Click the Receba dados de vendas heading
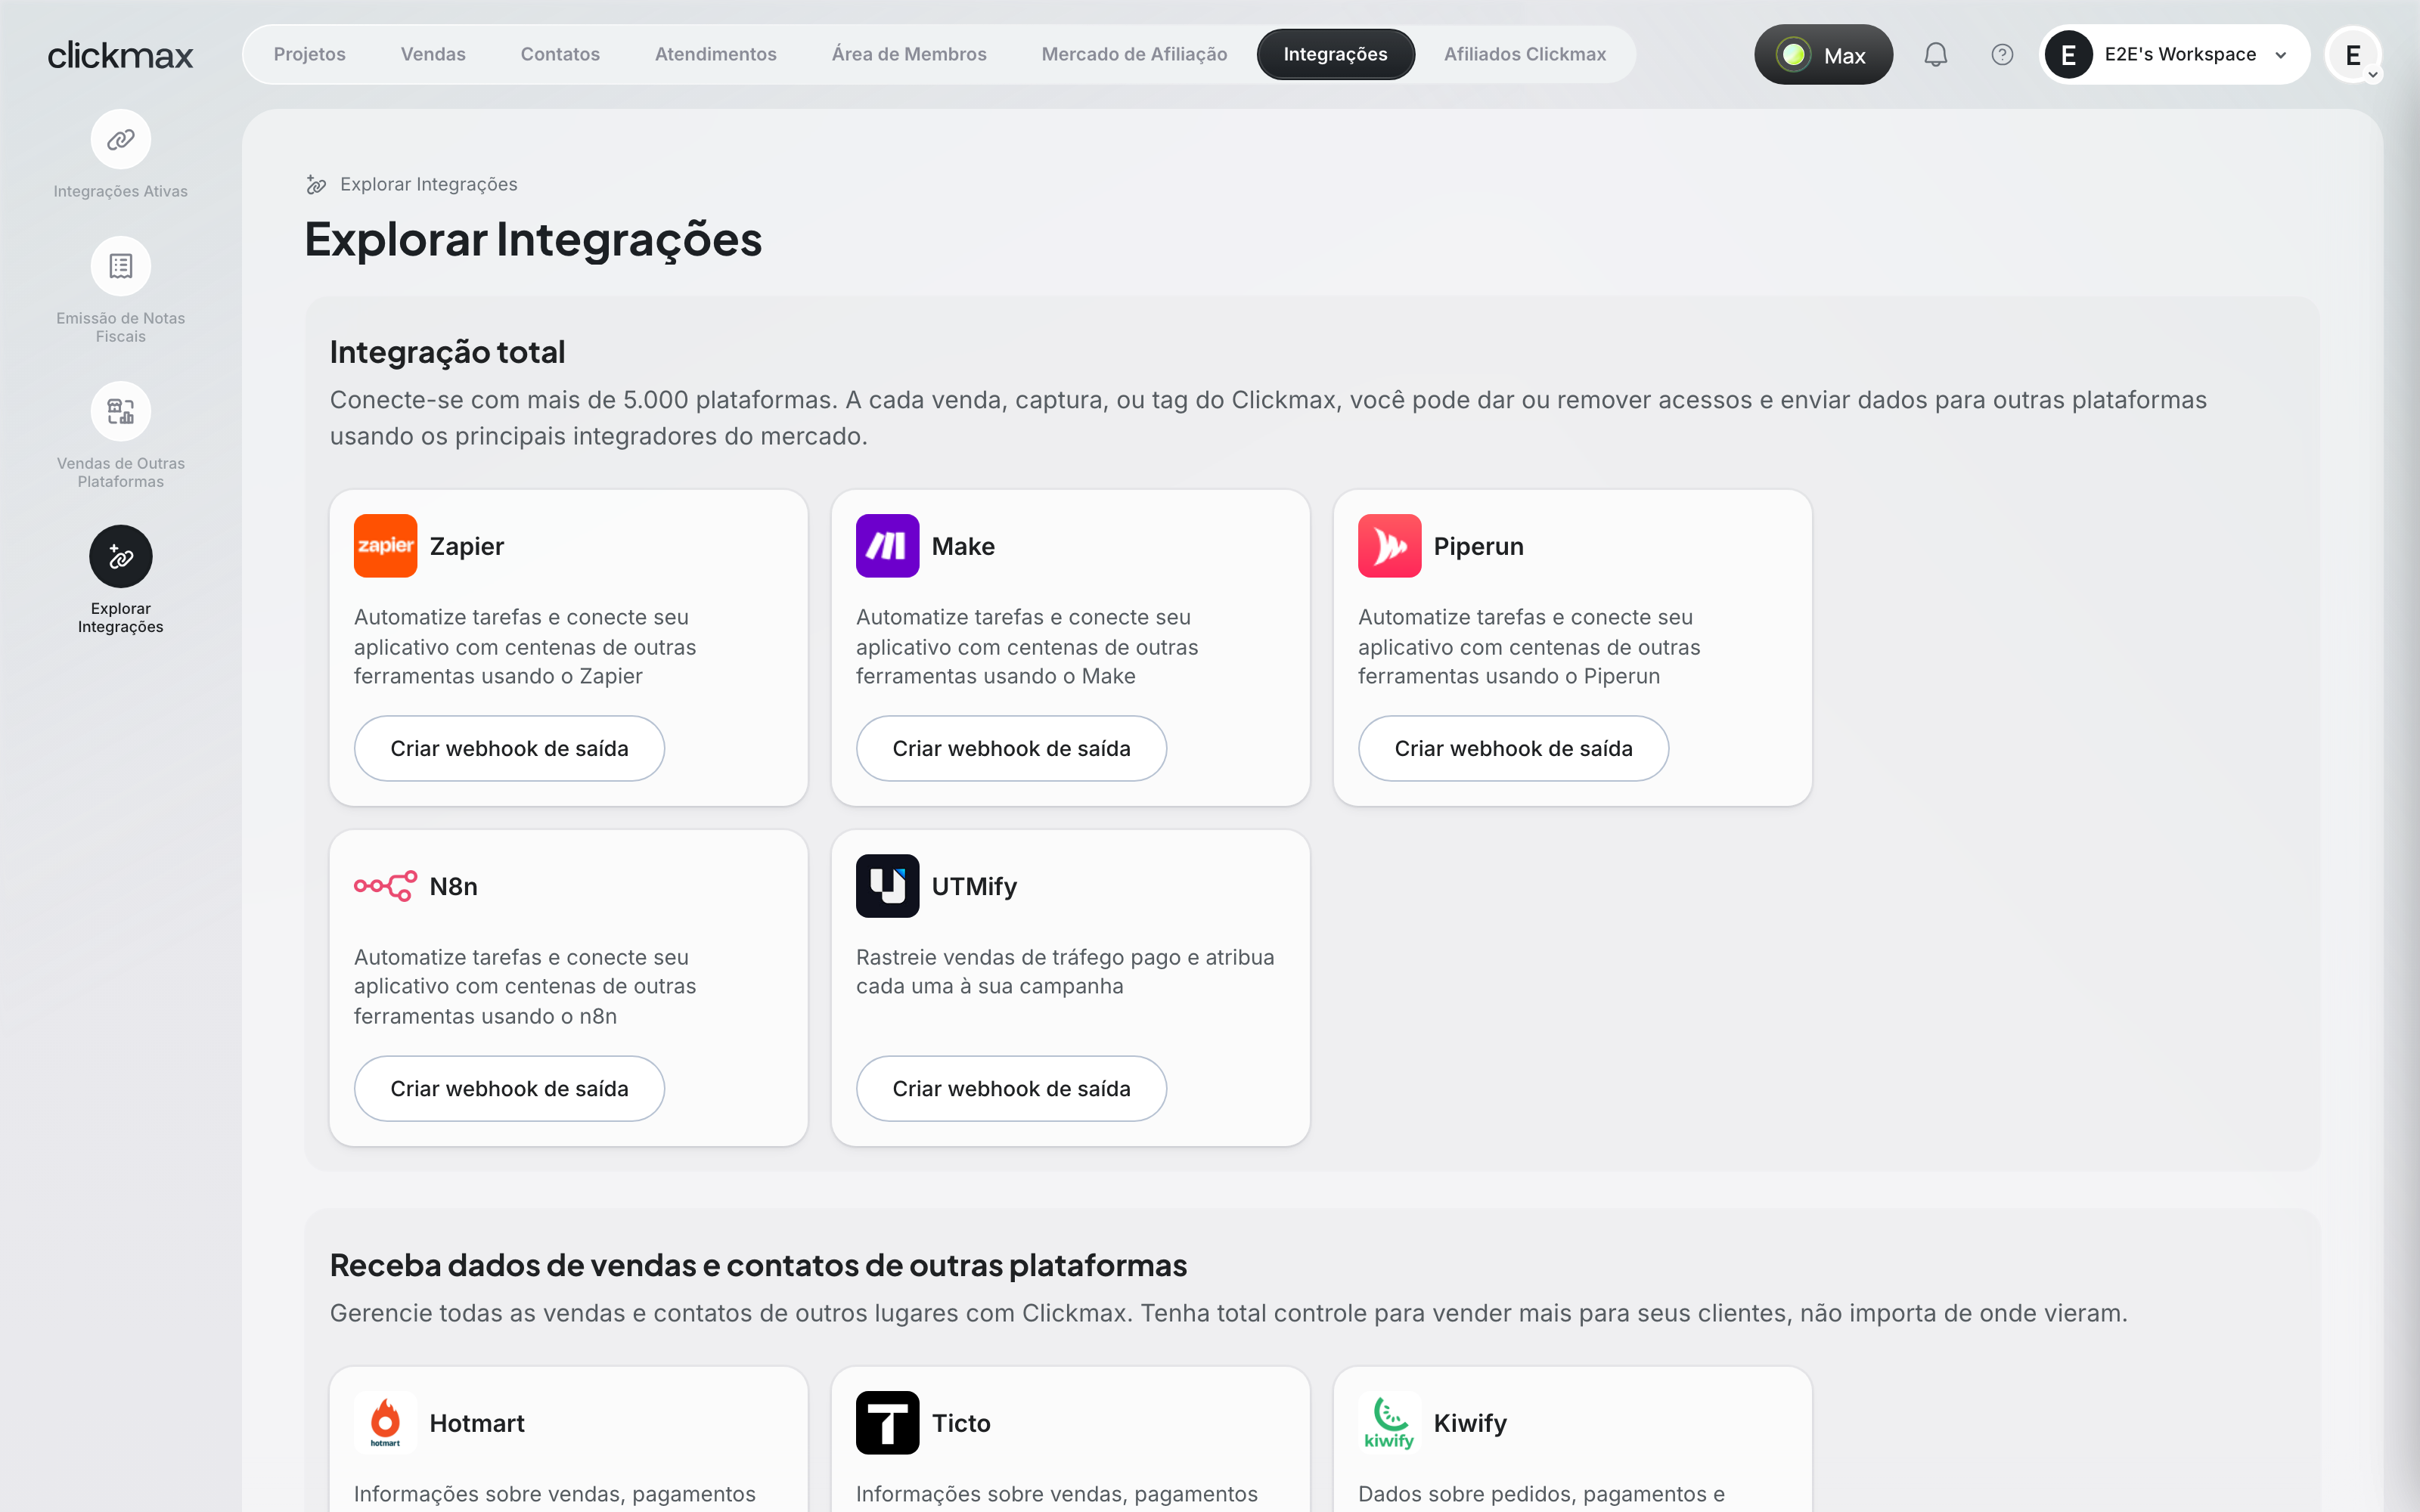The height and width of the screenshot is (1512, 2420). tap(758, 1265)
